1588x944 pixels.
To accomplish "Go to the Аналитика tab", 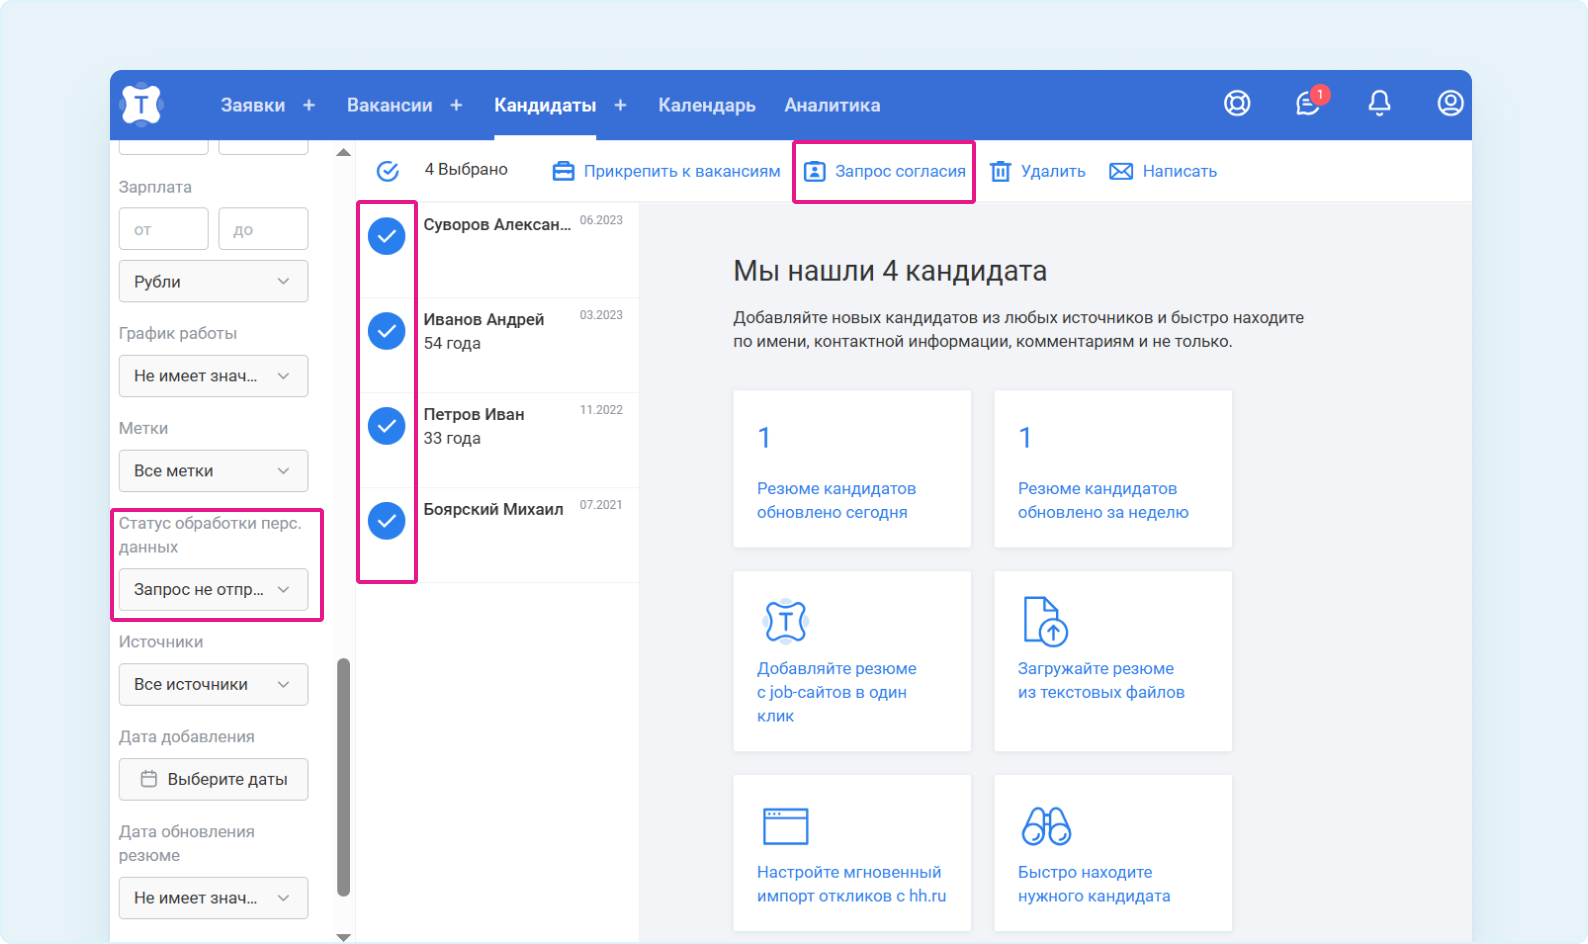I will point(832,105).
